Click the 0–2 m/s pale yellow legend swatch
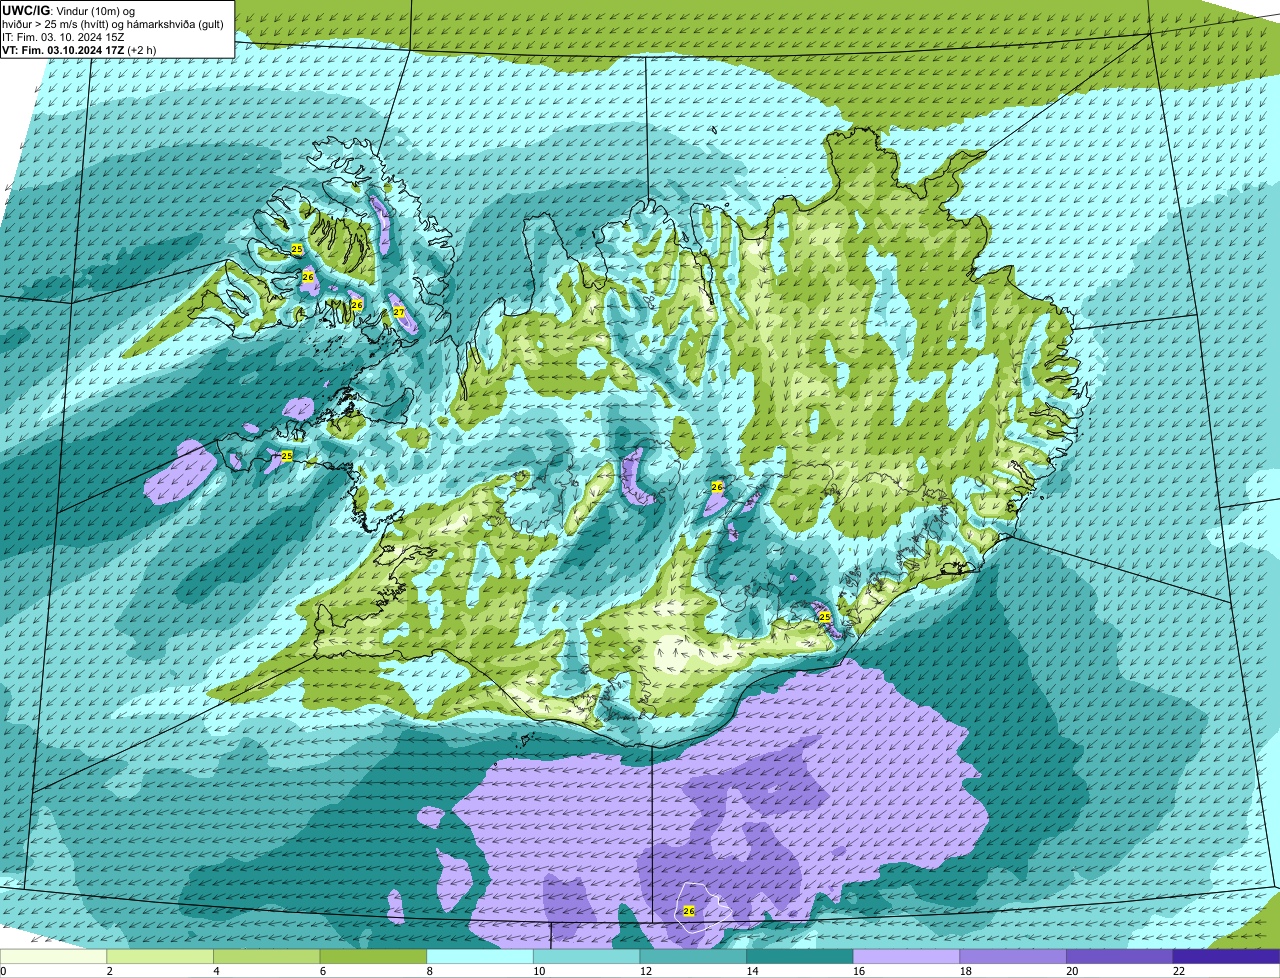Screen dimensions: 1280x978 coord(53,957)
